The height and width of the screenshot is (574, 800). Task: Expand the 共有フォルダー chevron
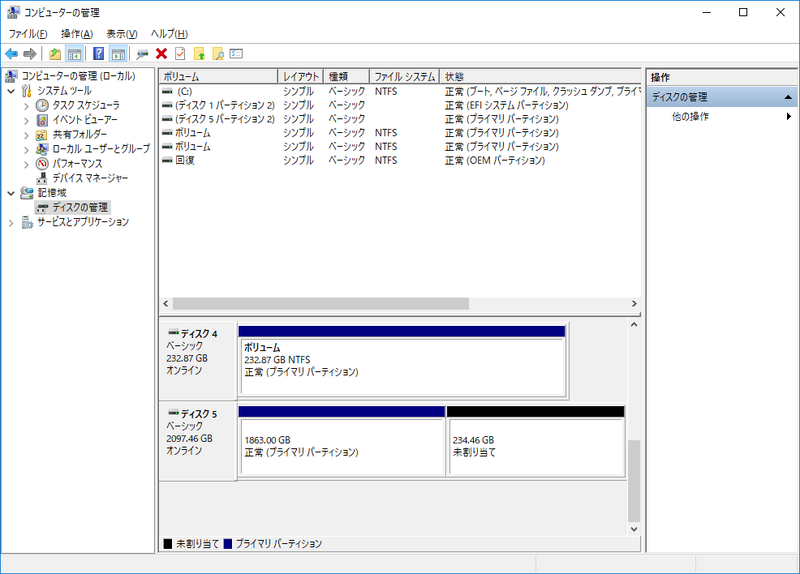coord(27,135)
